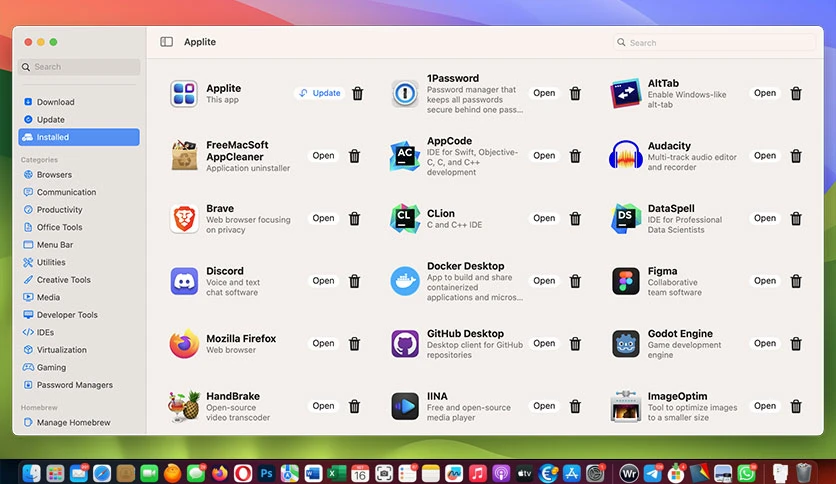Viewport: 836px width, 484px height.
Task: Delete Discord via its trash icon
Action: [x=355, y=281]
